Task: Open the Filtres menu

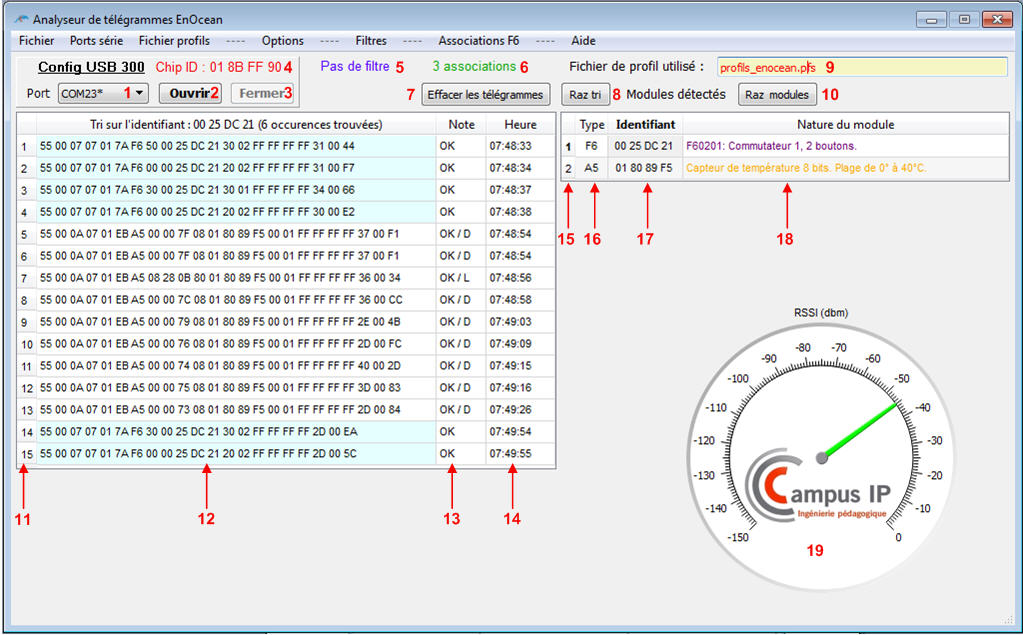Action: [371, 41]
